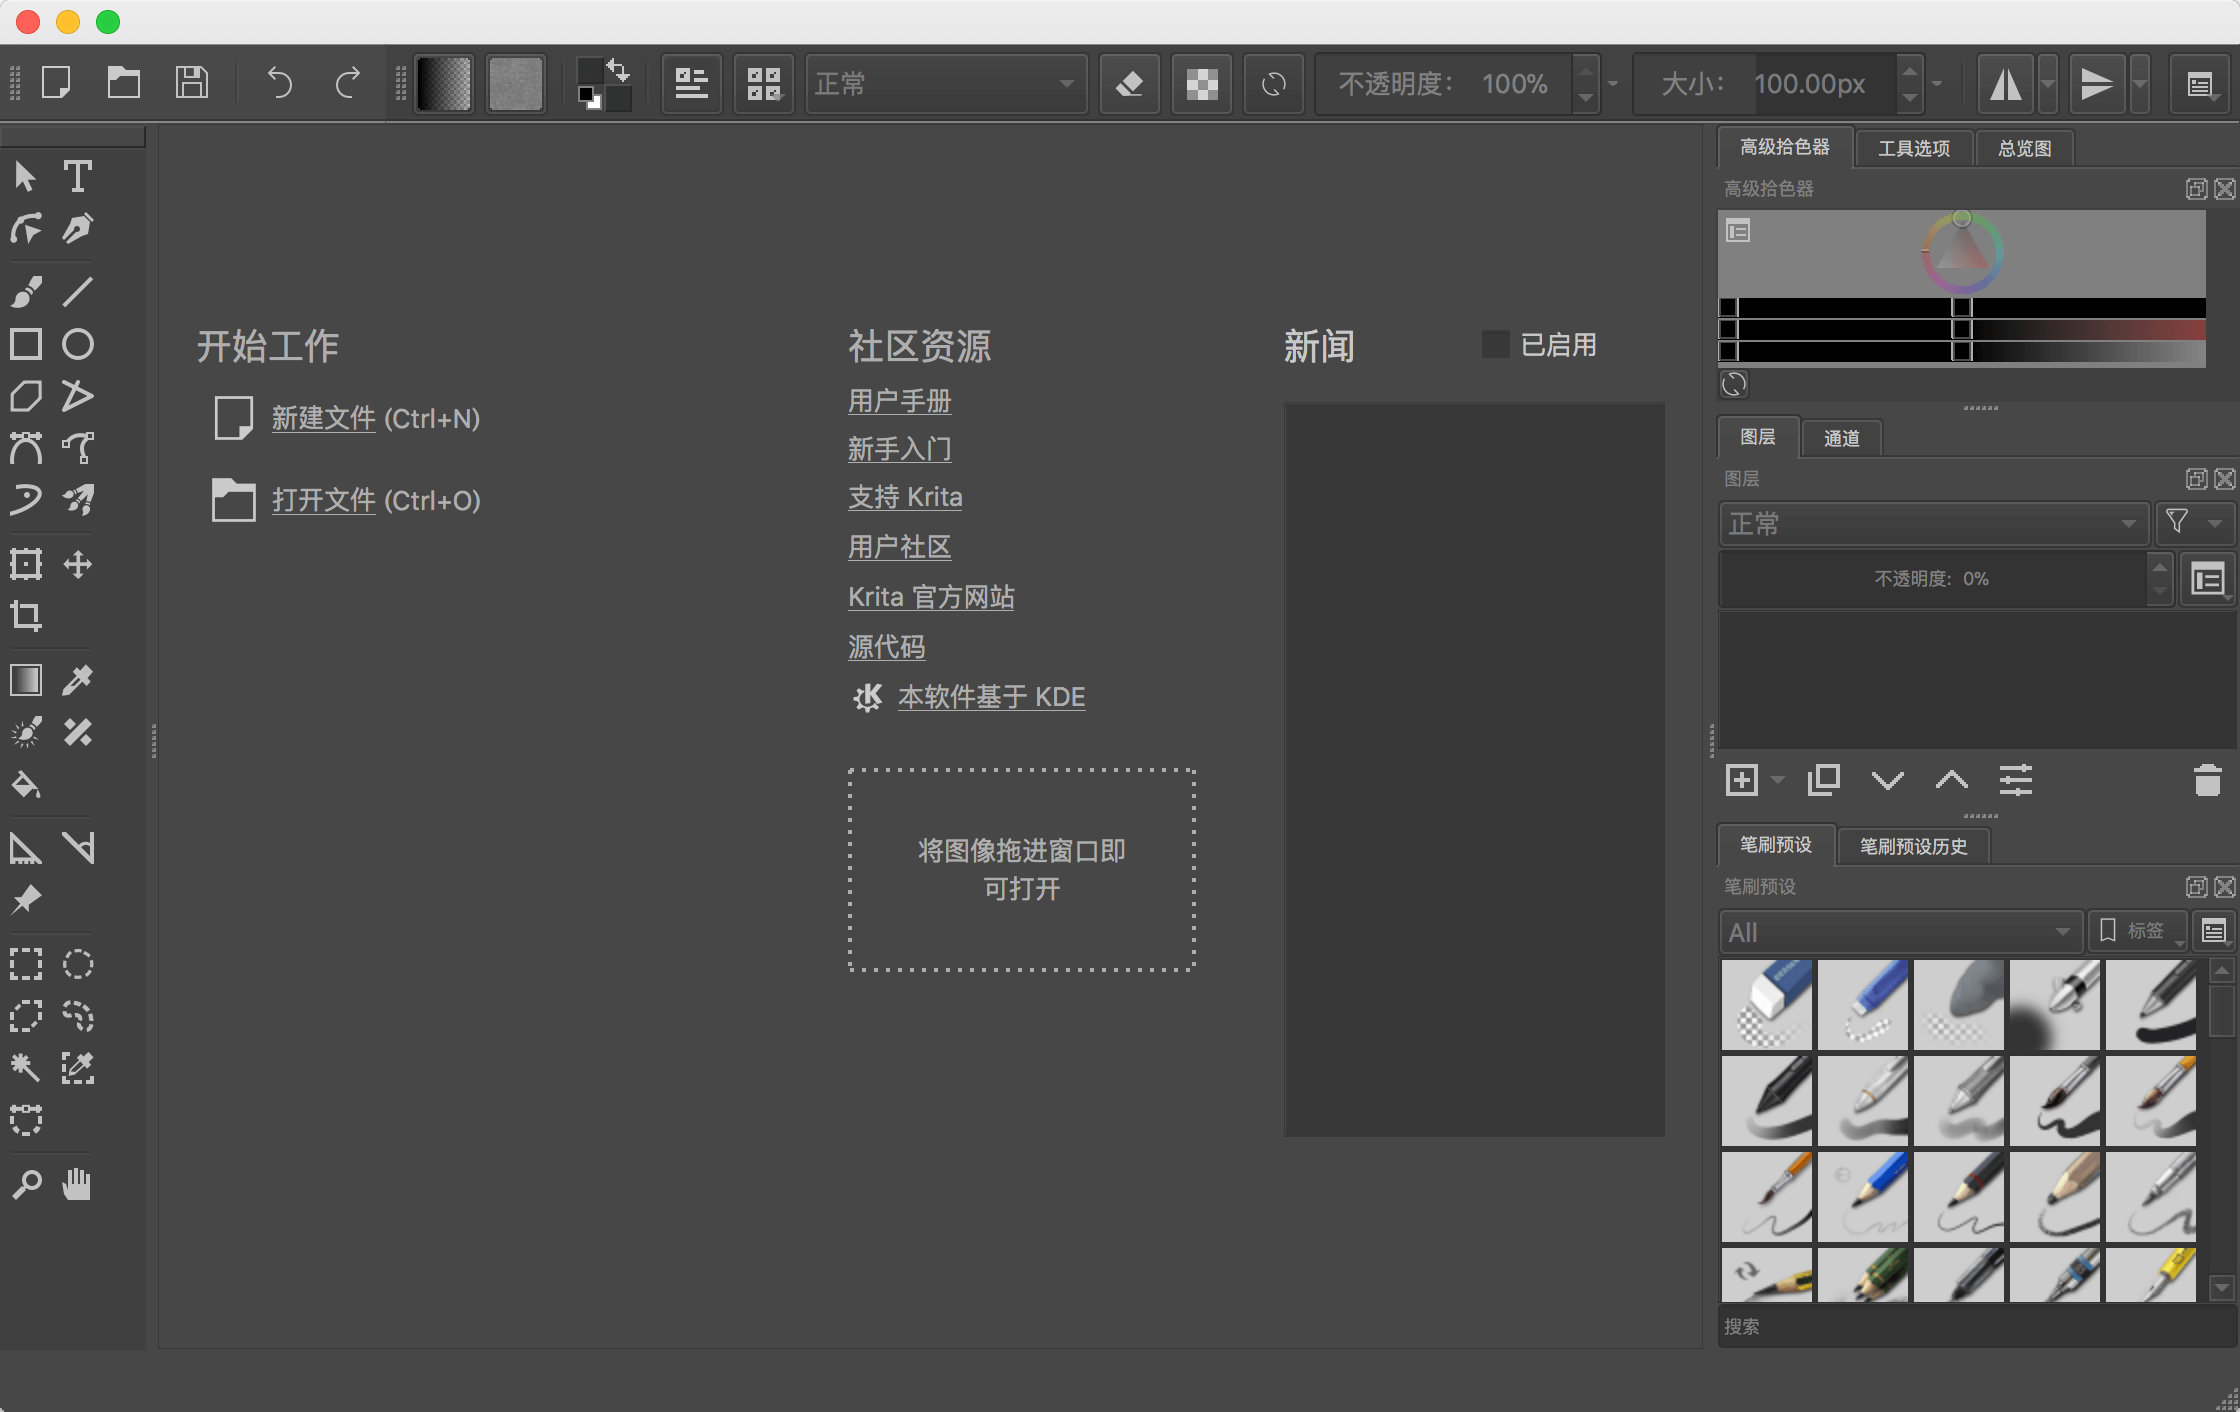Image resolution: width=2240 pixels, height=1412 pixels.
Task: Open 支持 Krita link
Action: click(905, 497)
